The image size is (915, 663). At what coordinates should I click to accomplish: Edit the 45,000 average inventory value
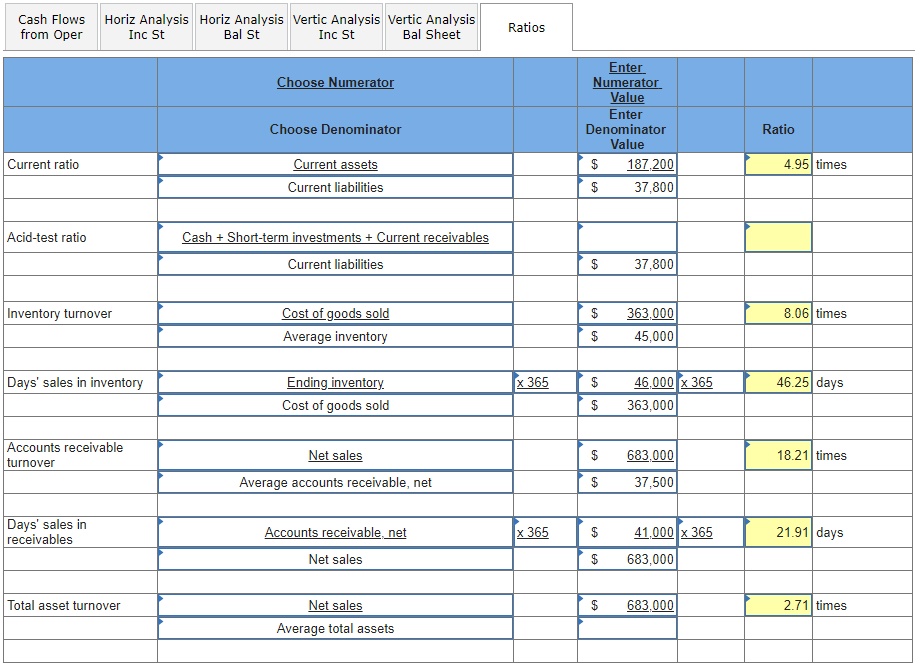(x=627, y=336)
